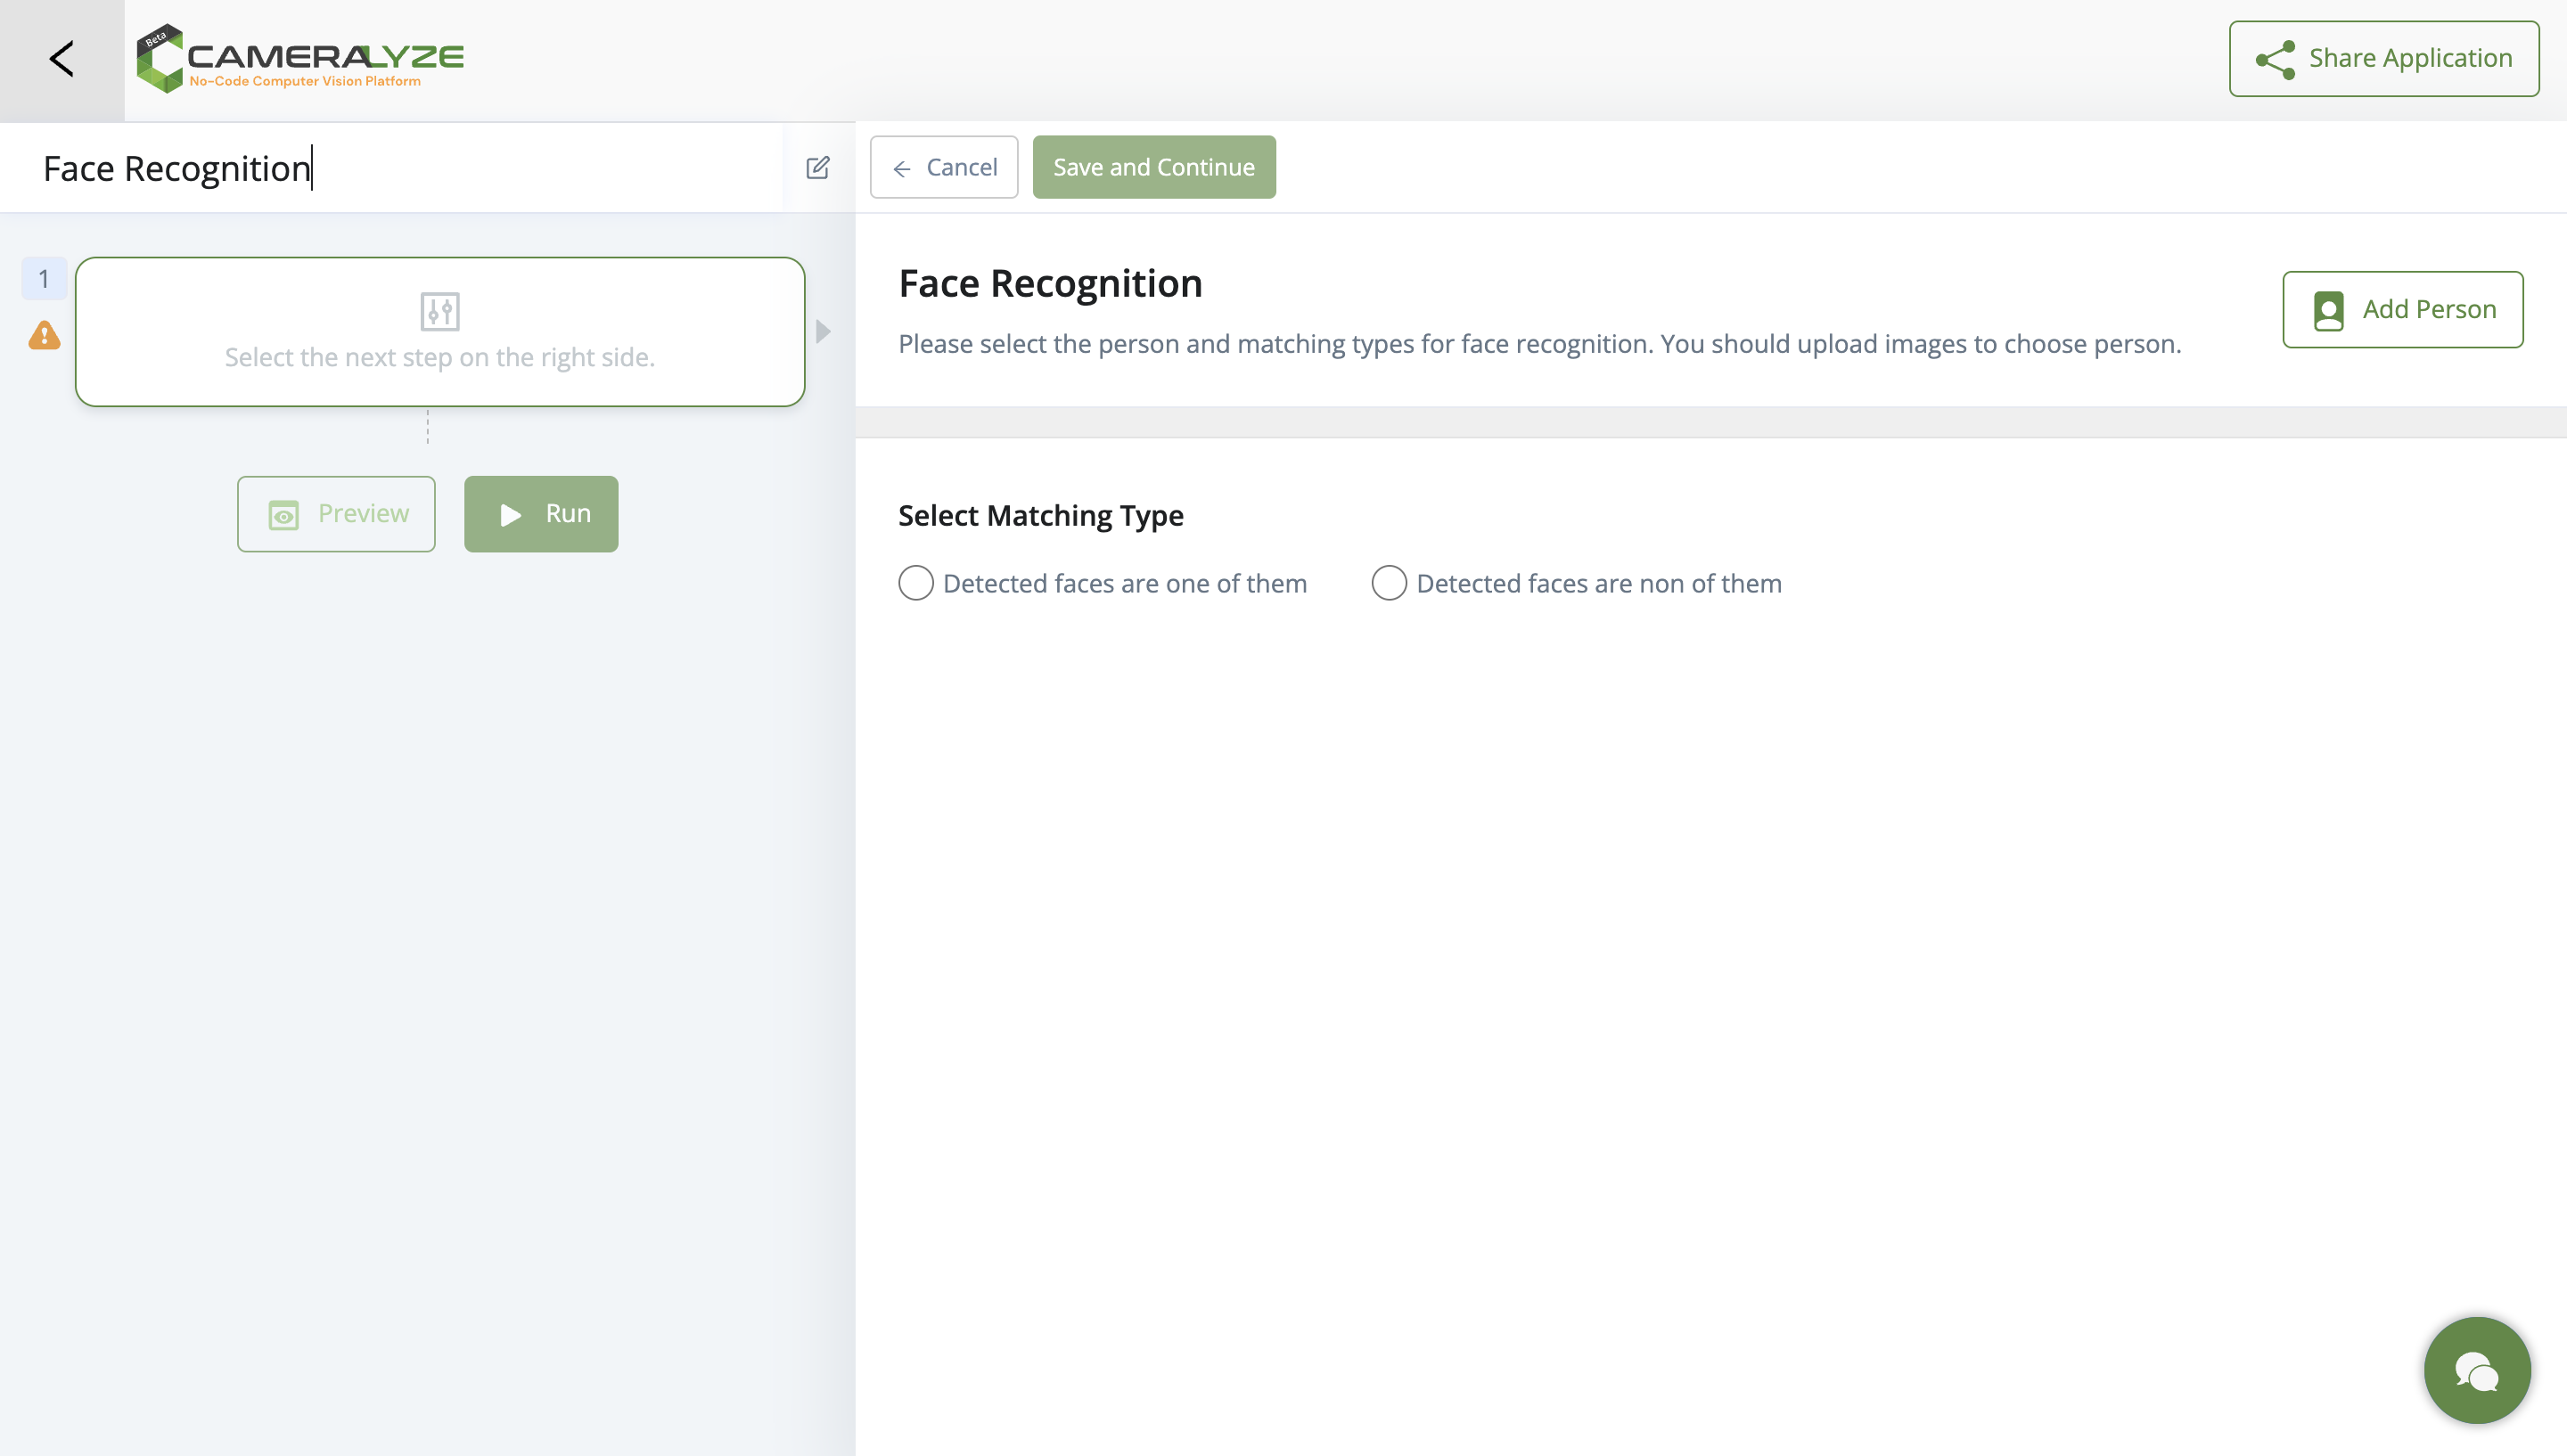Cancel the face recognition setup
This screenshot has height=1456, width=2567.
(x=944, y=167)
